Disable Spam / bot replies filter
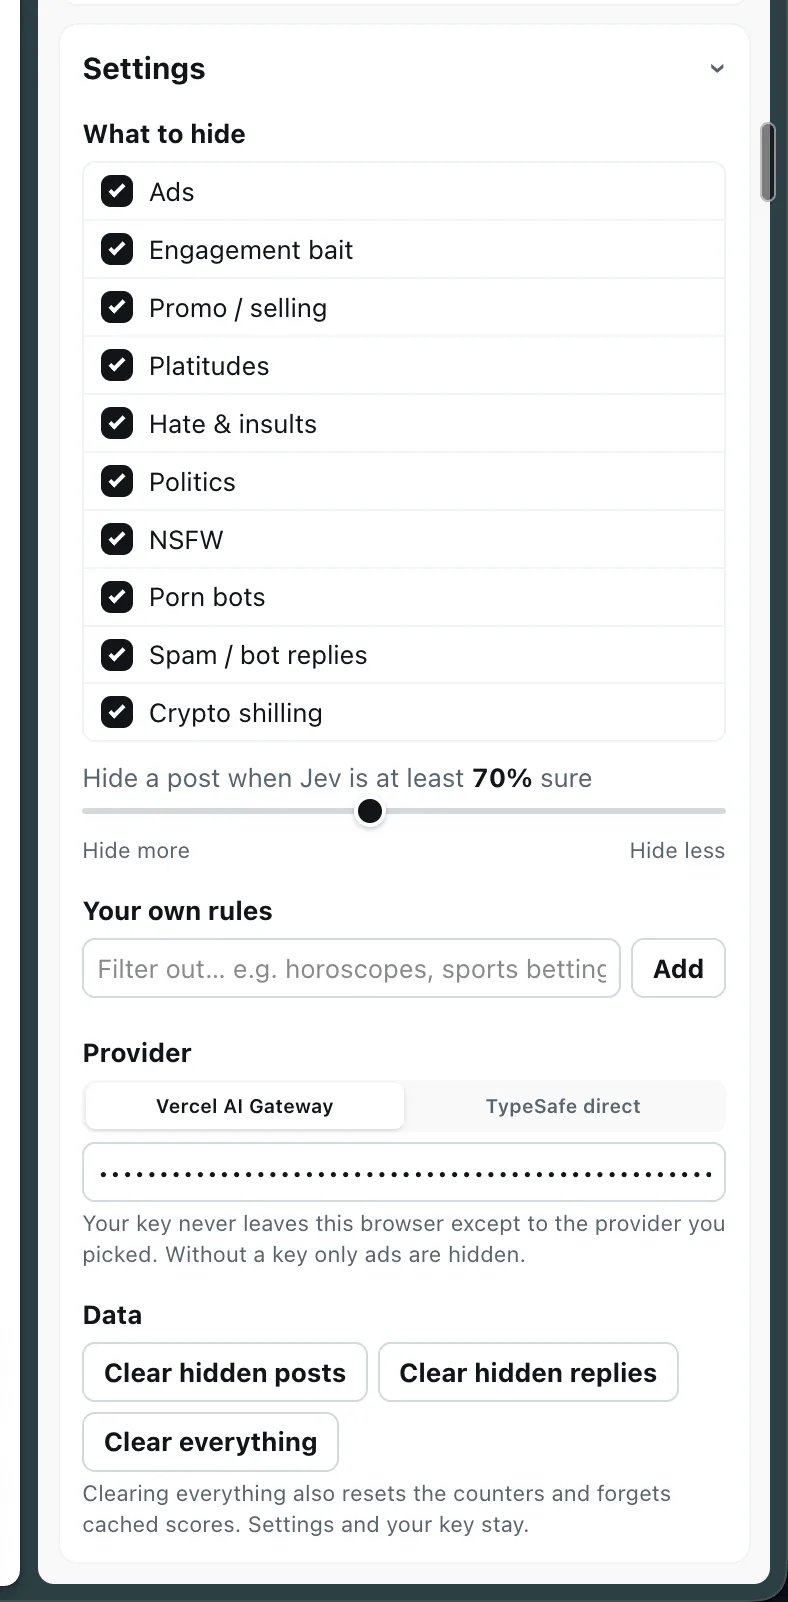 (x=117, y=655)
